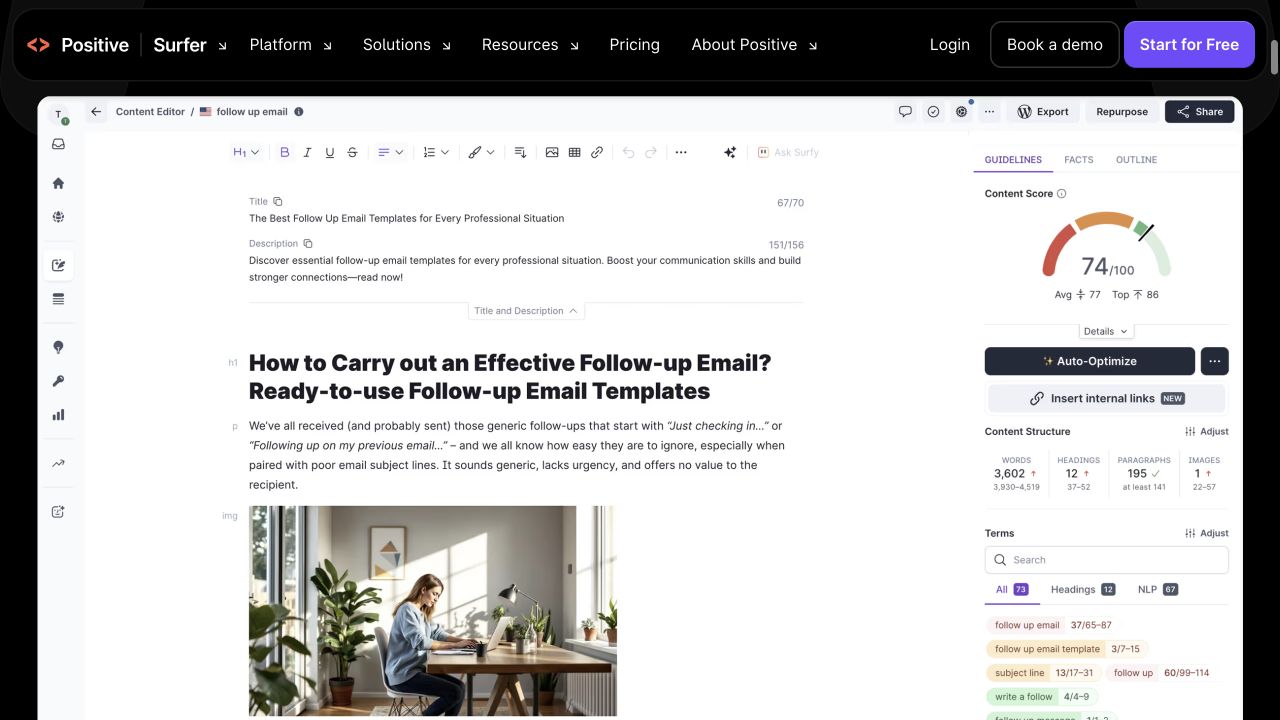Viewport: 1280px width, 720px height.
Task: Click Export to WordPress
Action: pyautogui.click(x=1043, y=112)
